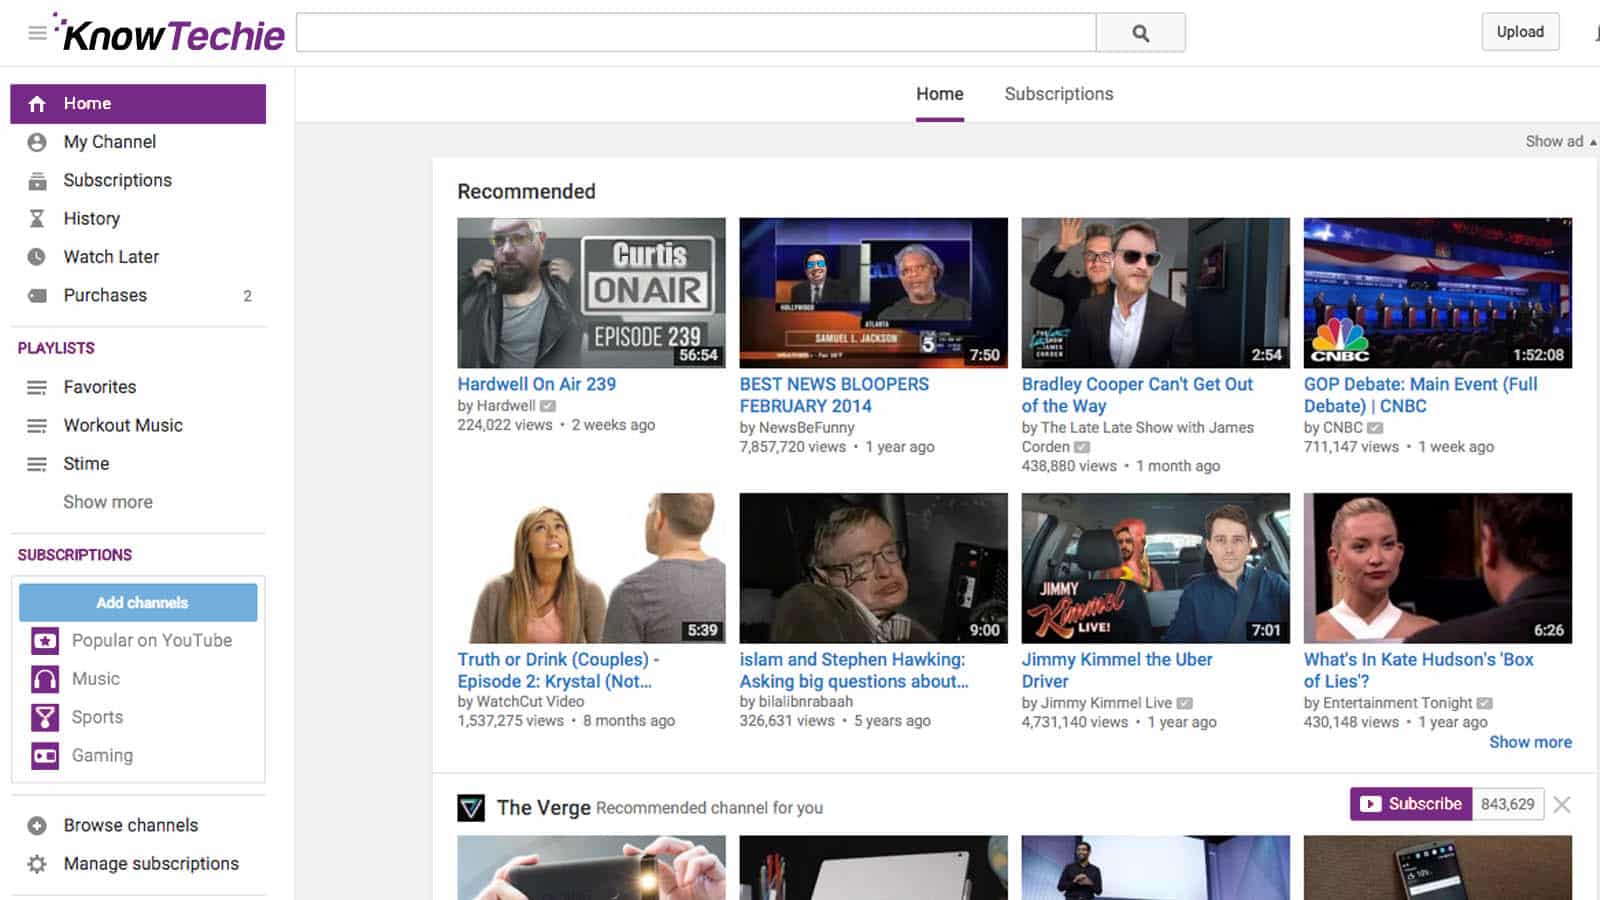Click the Stime playlist icon

pyautogui.click(x=37, y=464)
